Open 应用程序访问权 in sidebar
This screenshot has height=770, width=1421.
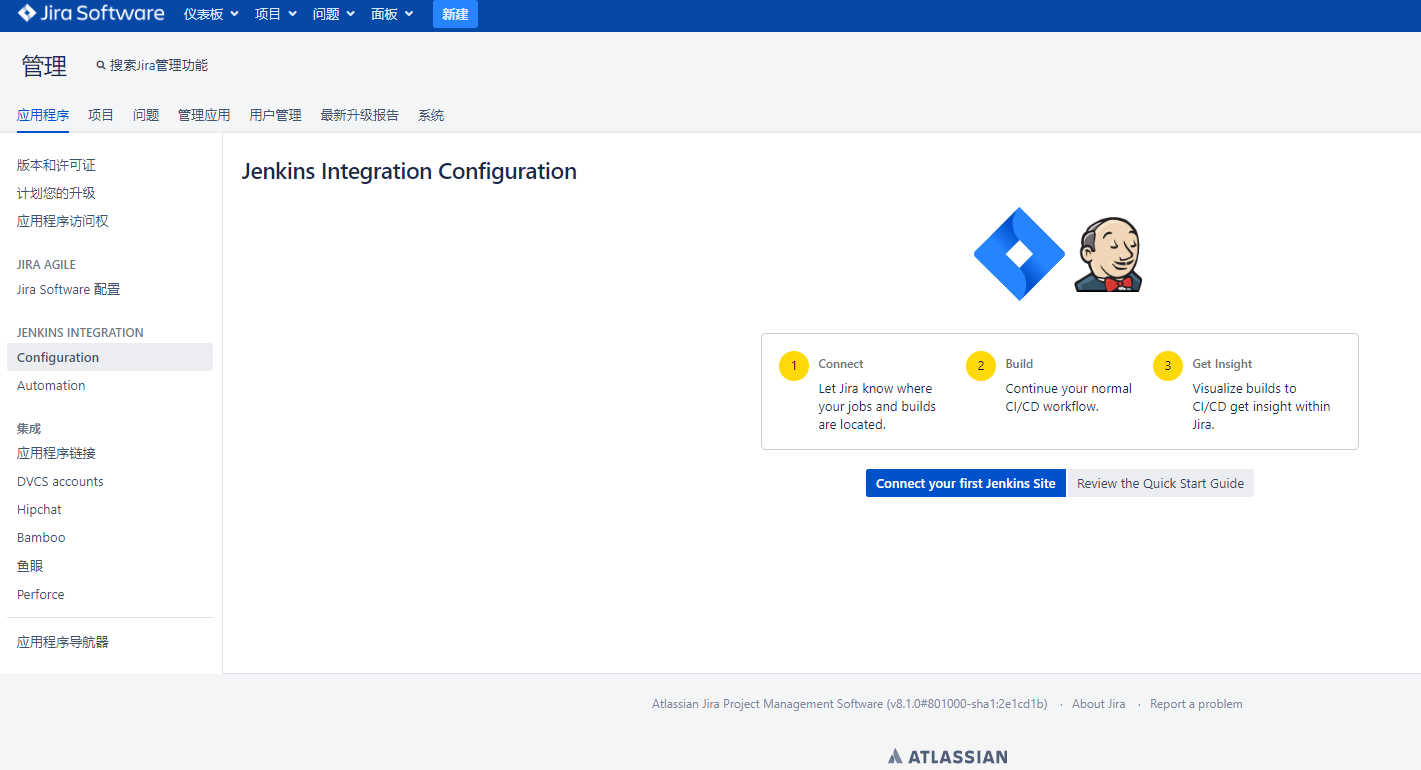63,221
